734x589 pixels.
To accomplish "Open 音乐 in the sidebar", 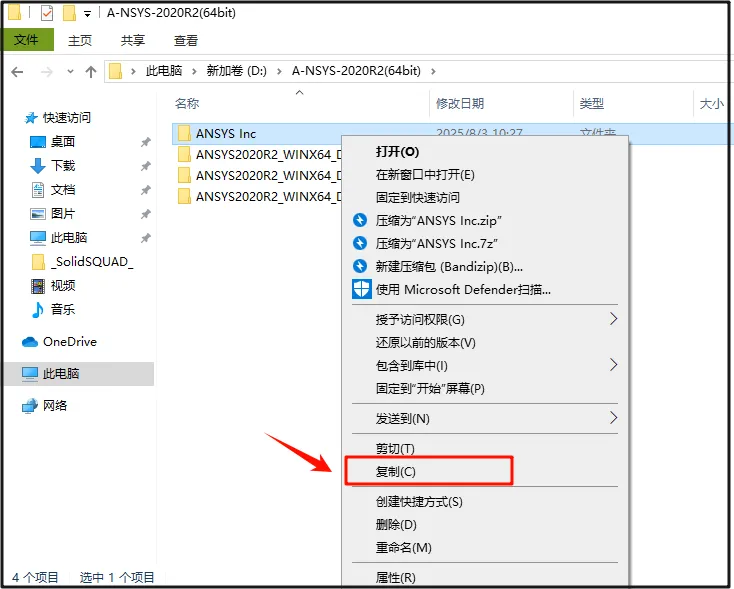I will click(52, 309).
